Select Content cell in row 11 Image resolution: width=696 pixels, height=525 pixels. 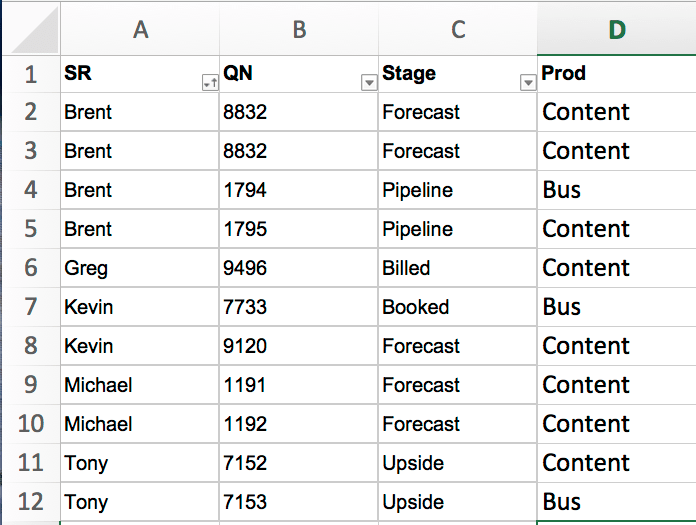(x=617, y=463)
